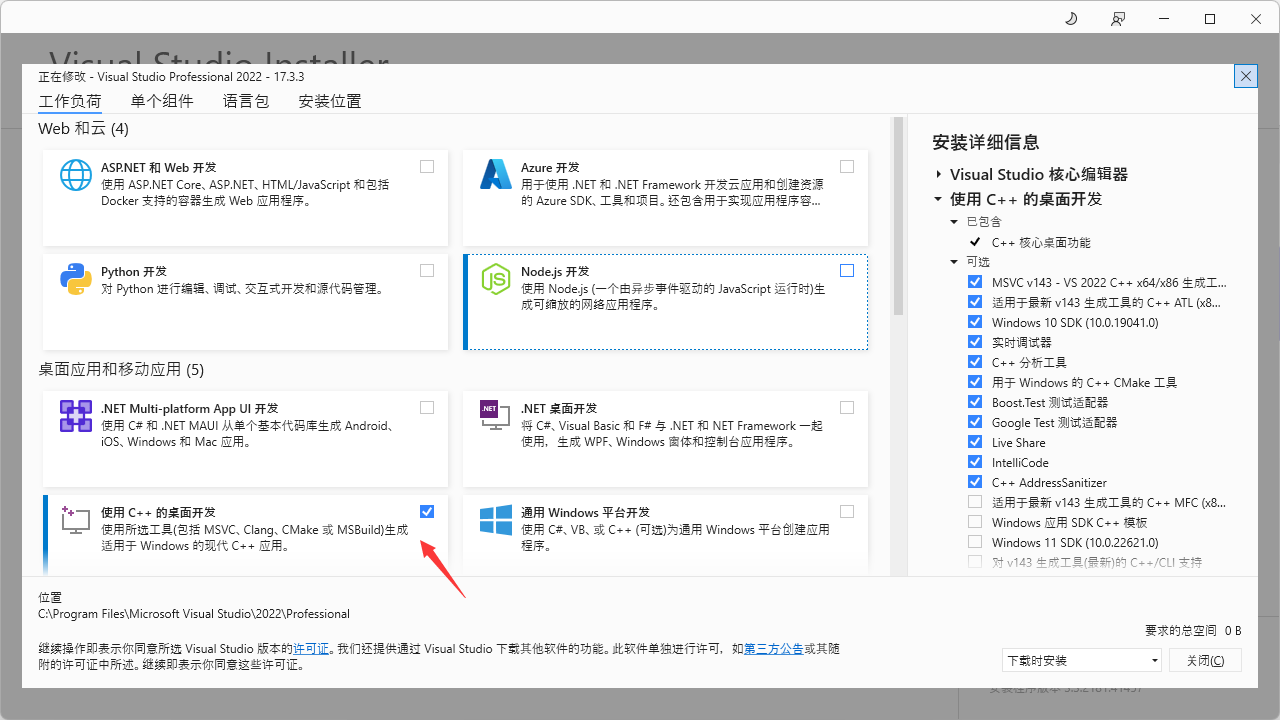Click the Universal Windows Platform logo icon

(496, 520)
